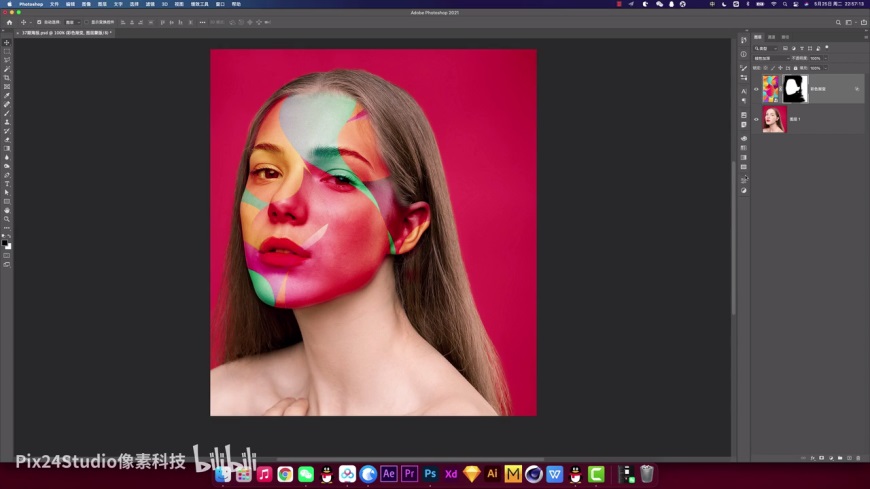Go to the Photoshop Home screen
The height and width of the screenshot is (489, 870).
coord(9,23)
